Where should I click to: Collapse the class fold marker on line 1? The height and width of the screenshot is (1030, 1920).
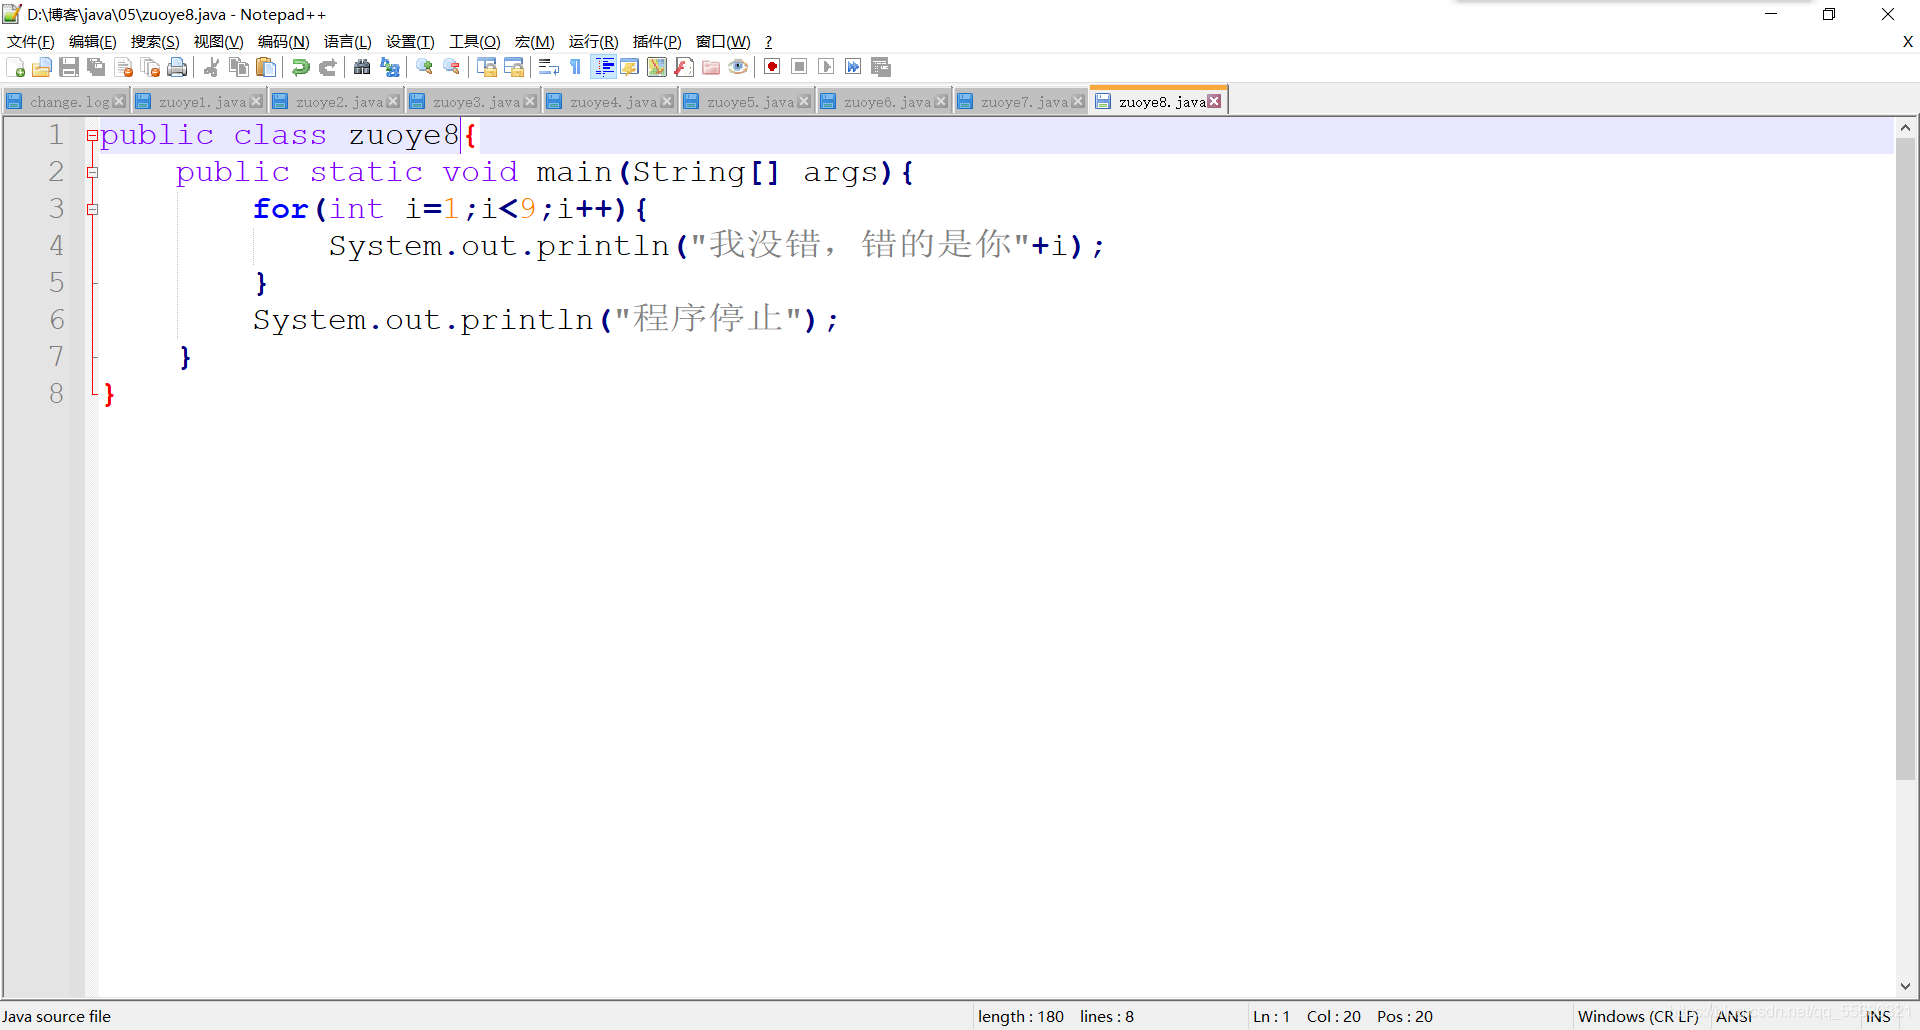[x=92, y=136]
